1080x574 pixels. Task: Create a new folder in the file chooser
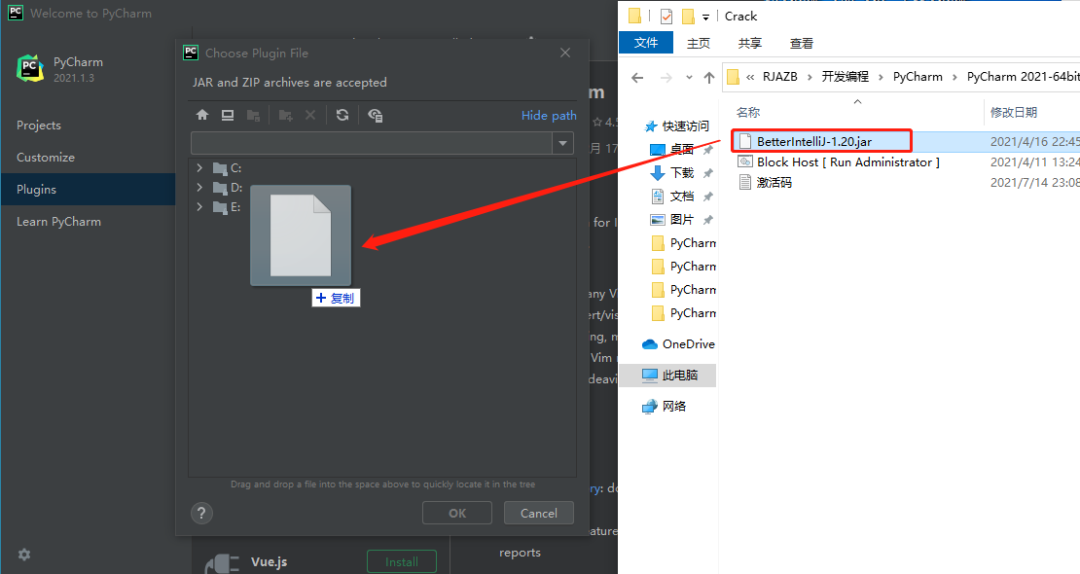pos(285,115)
